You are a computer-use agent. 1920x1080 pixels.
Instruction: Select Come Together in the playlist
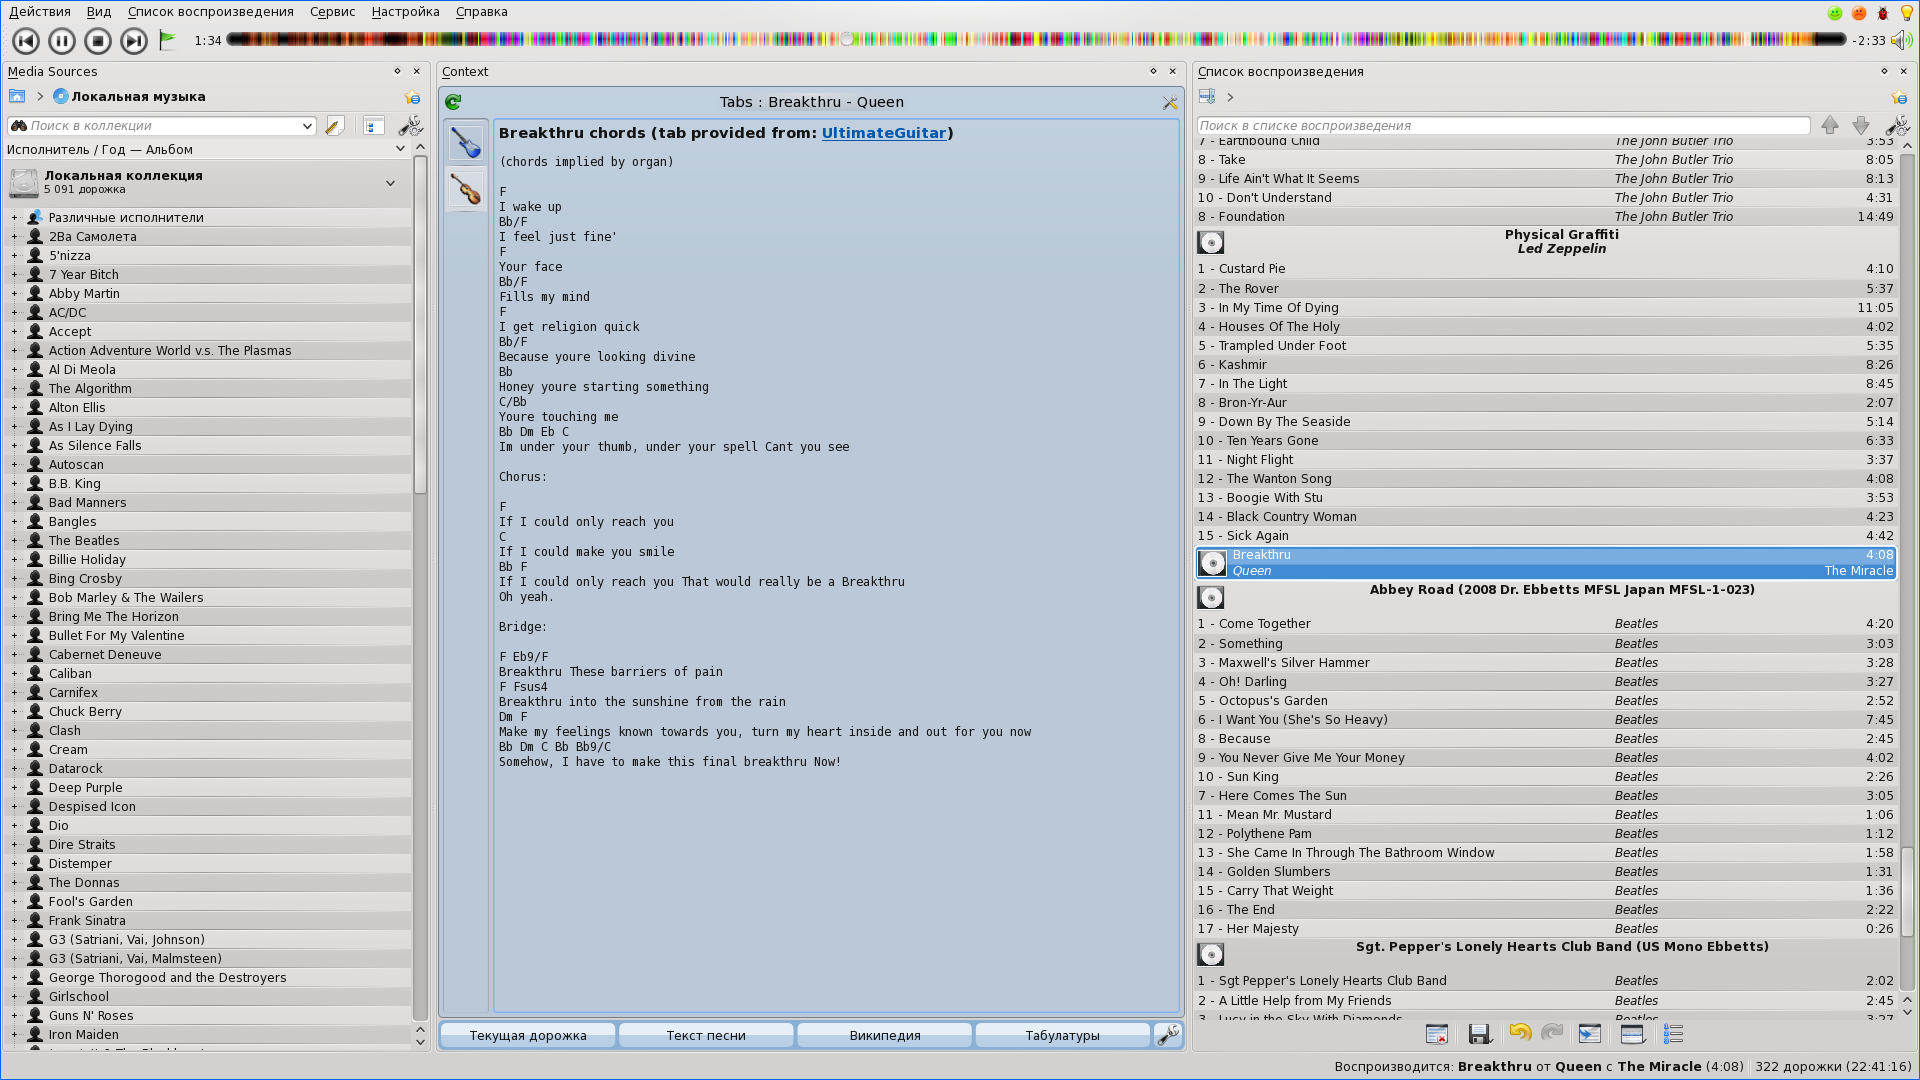(x=1545, y=624)
